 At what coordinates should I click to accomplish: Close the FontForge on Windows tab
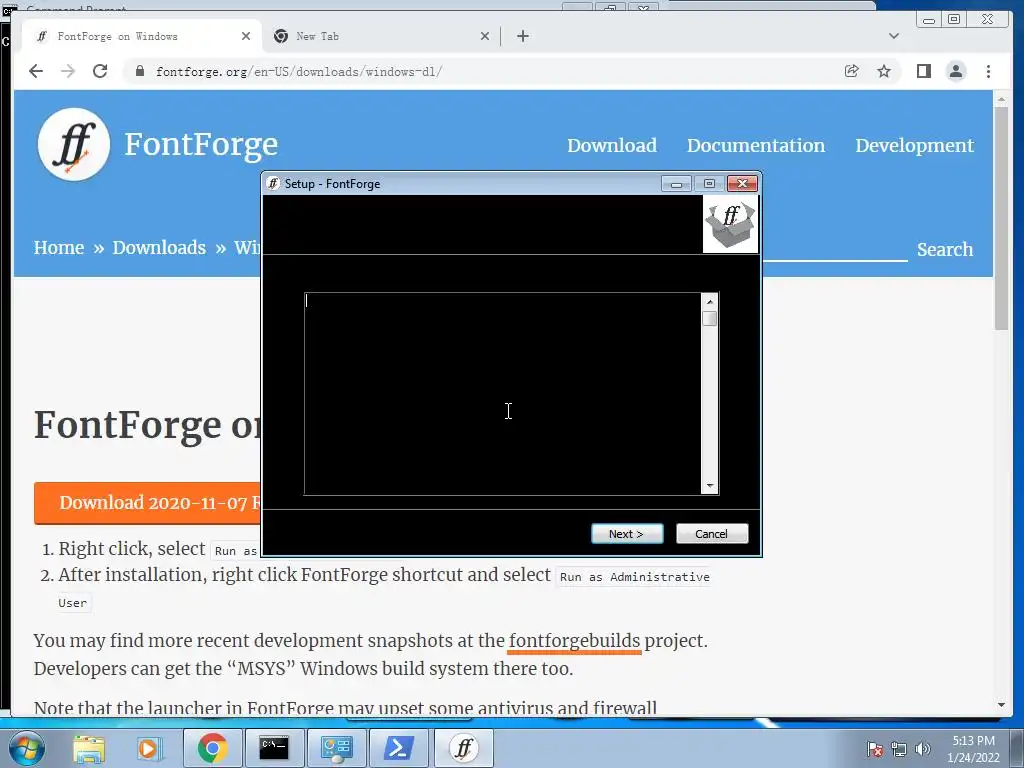pyautogui.click(x=246, y=37)
